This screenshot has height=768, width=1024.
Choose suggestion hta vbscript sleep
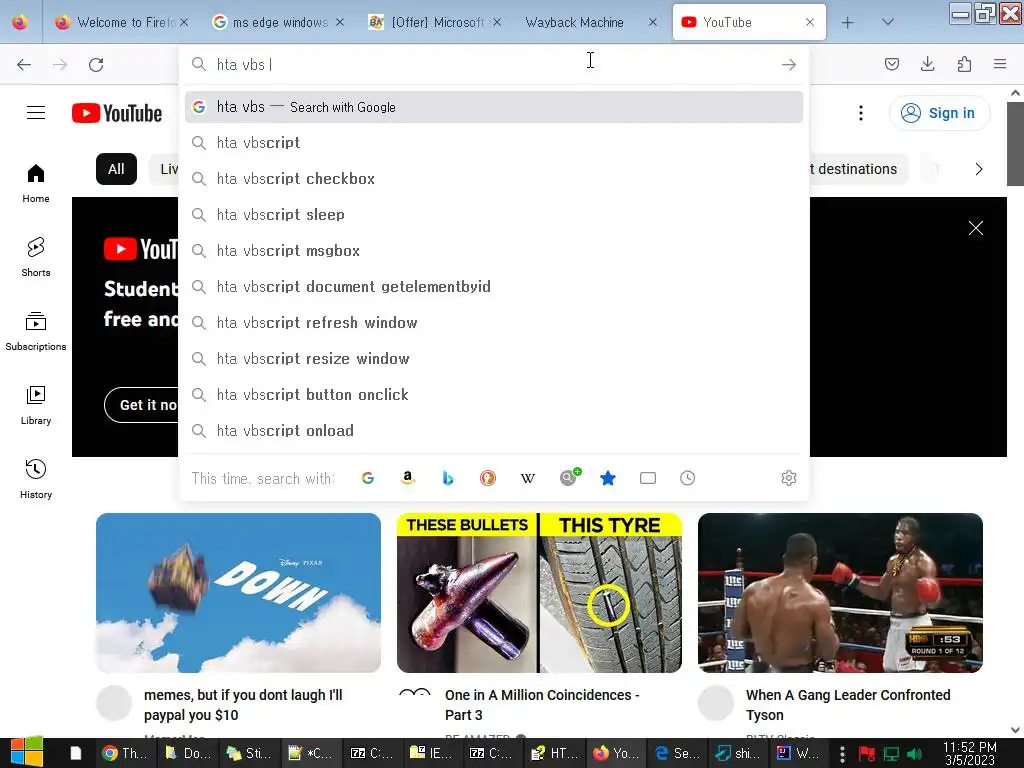tap(494, 214)
